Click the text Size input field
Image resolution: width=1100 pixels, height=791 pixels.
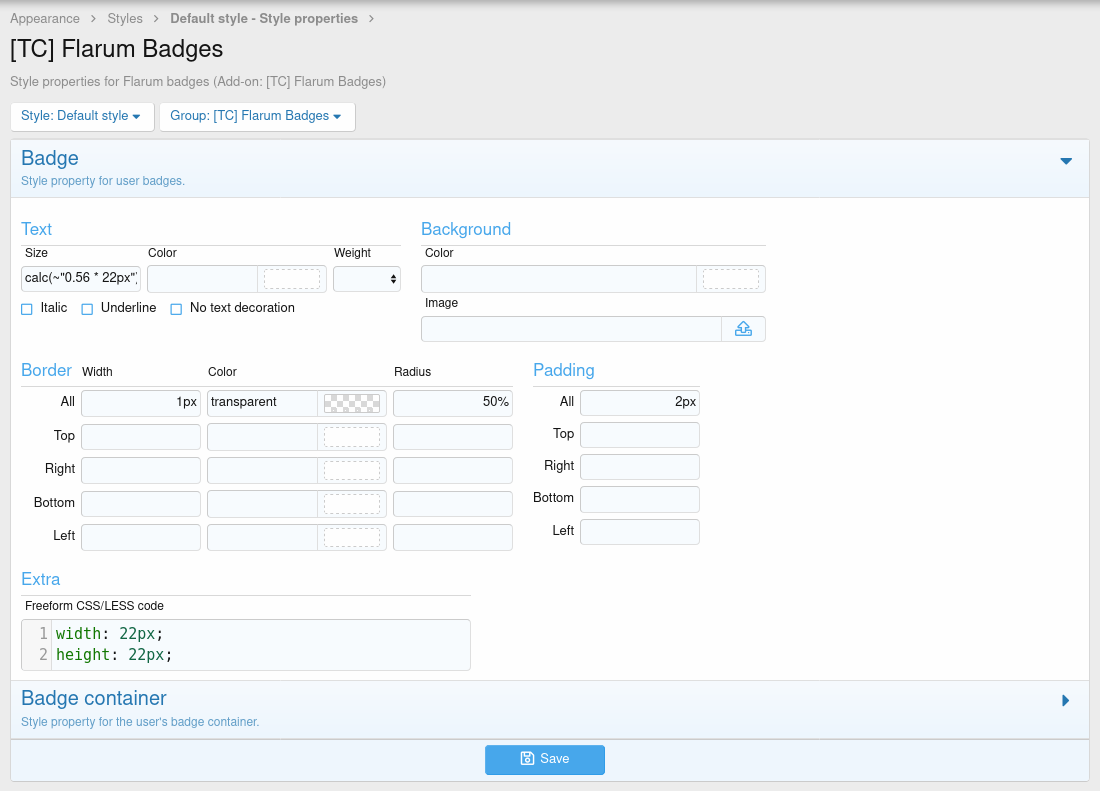81,279
